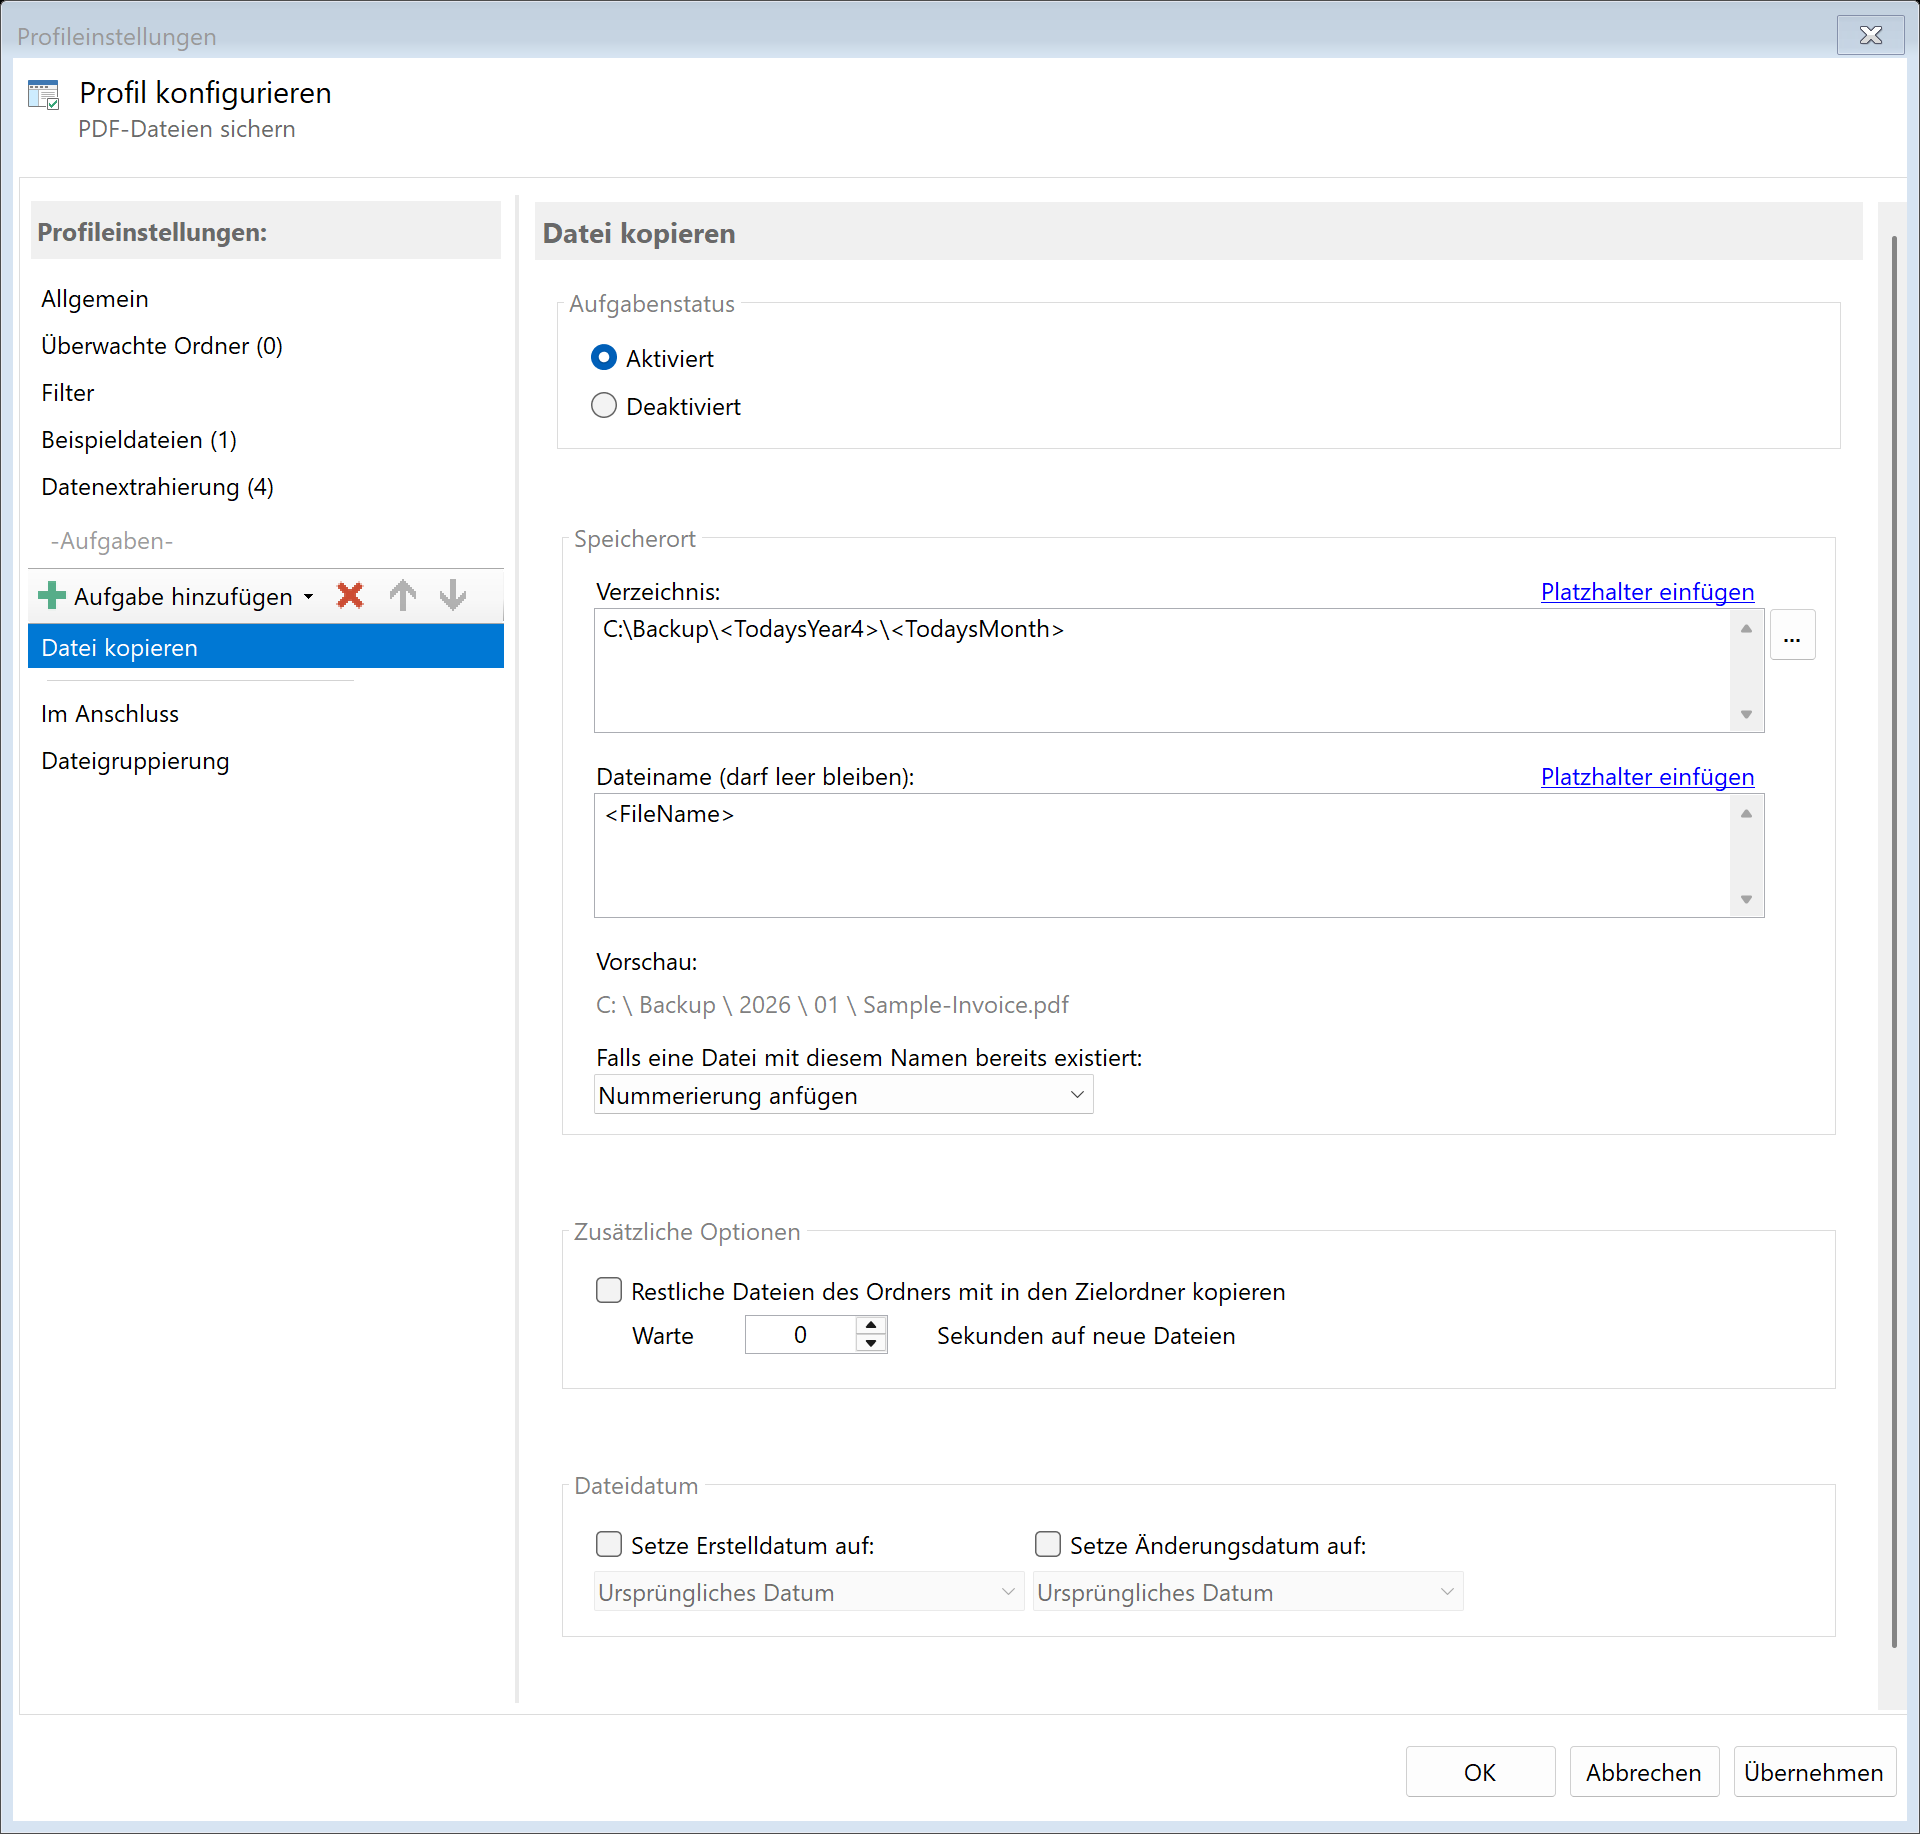The image size is (1920, 1834).
Task: Click profile icon beside Profil konfigurieren
Action: 44,96
